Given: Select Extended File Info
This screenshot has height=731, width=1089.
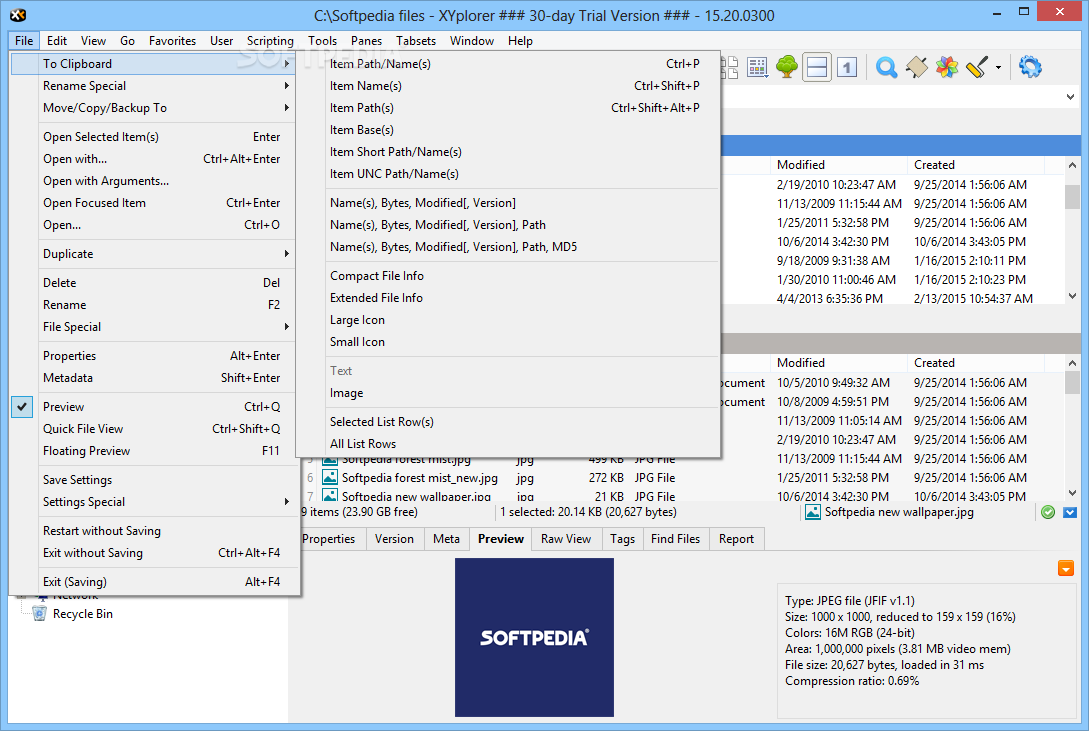Looking at the screenshot, I should pyautogui.click(x=508, y=298).
